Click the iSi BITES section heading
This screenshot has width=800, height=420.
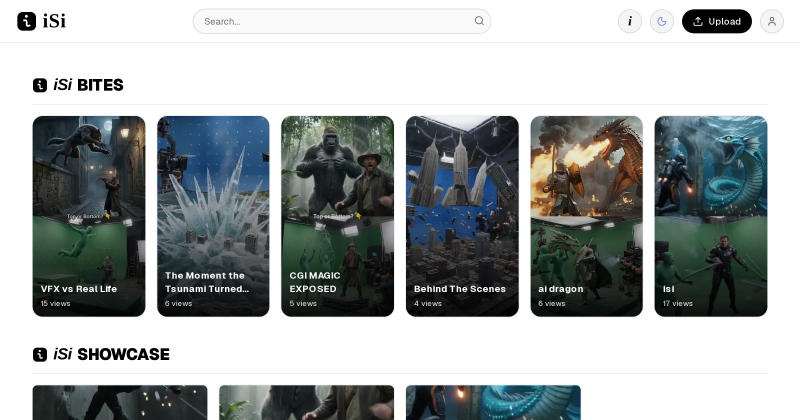[x=88, y=85]
